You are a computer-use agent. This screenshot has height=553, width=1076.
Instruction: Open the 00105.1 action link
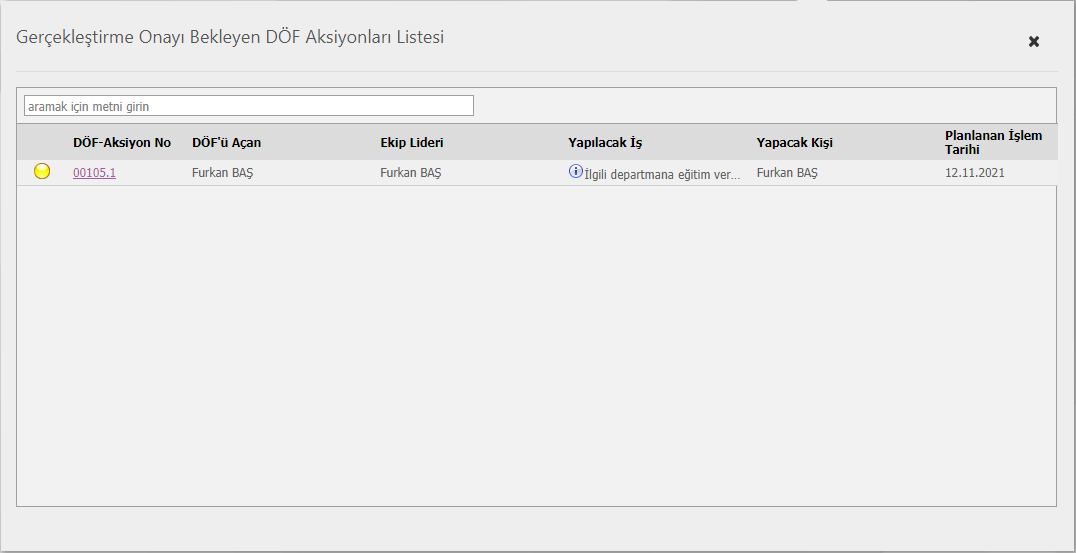[94, 173]
